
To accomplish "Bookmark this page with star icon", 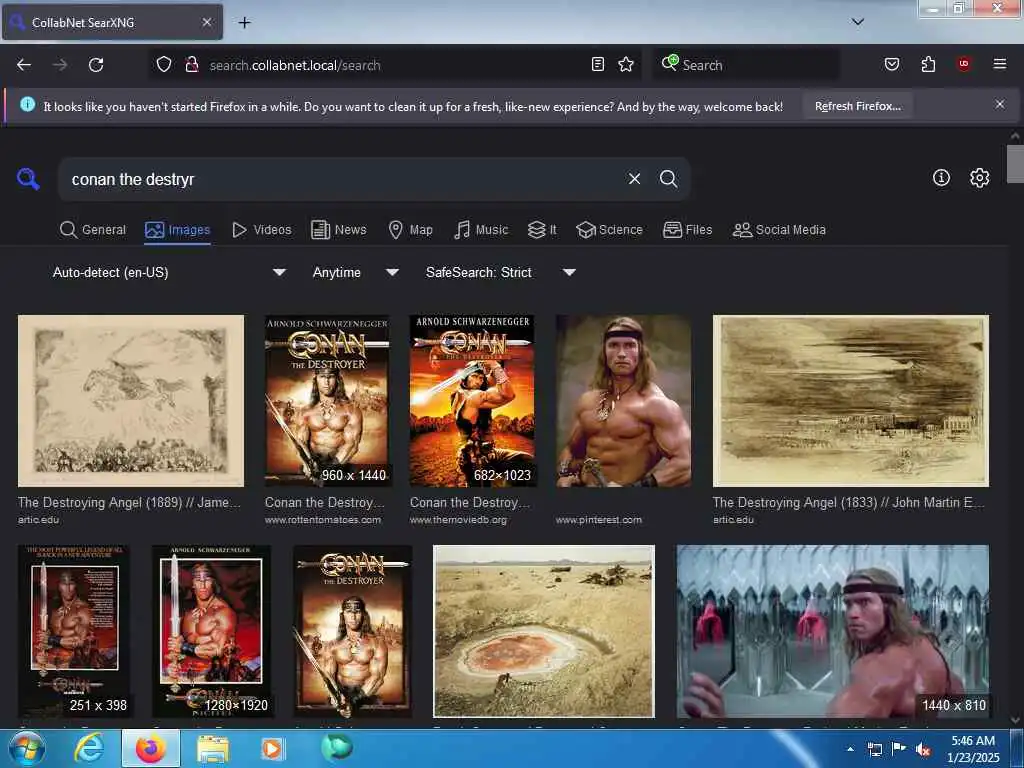I will pyautogui.click(x=626, y=65).
